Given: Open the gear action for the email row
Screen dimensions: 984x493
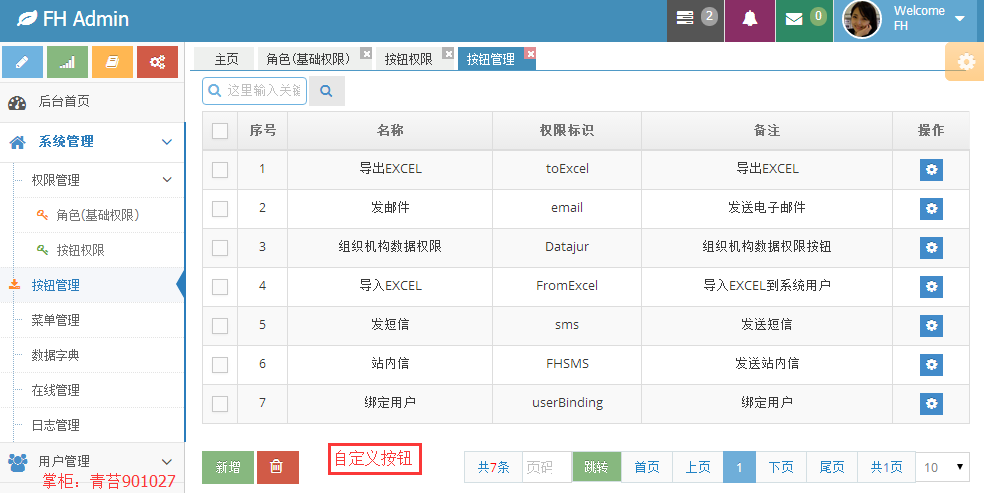Looking at the screenshot, I should coord(931,208).
